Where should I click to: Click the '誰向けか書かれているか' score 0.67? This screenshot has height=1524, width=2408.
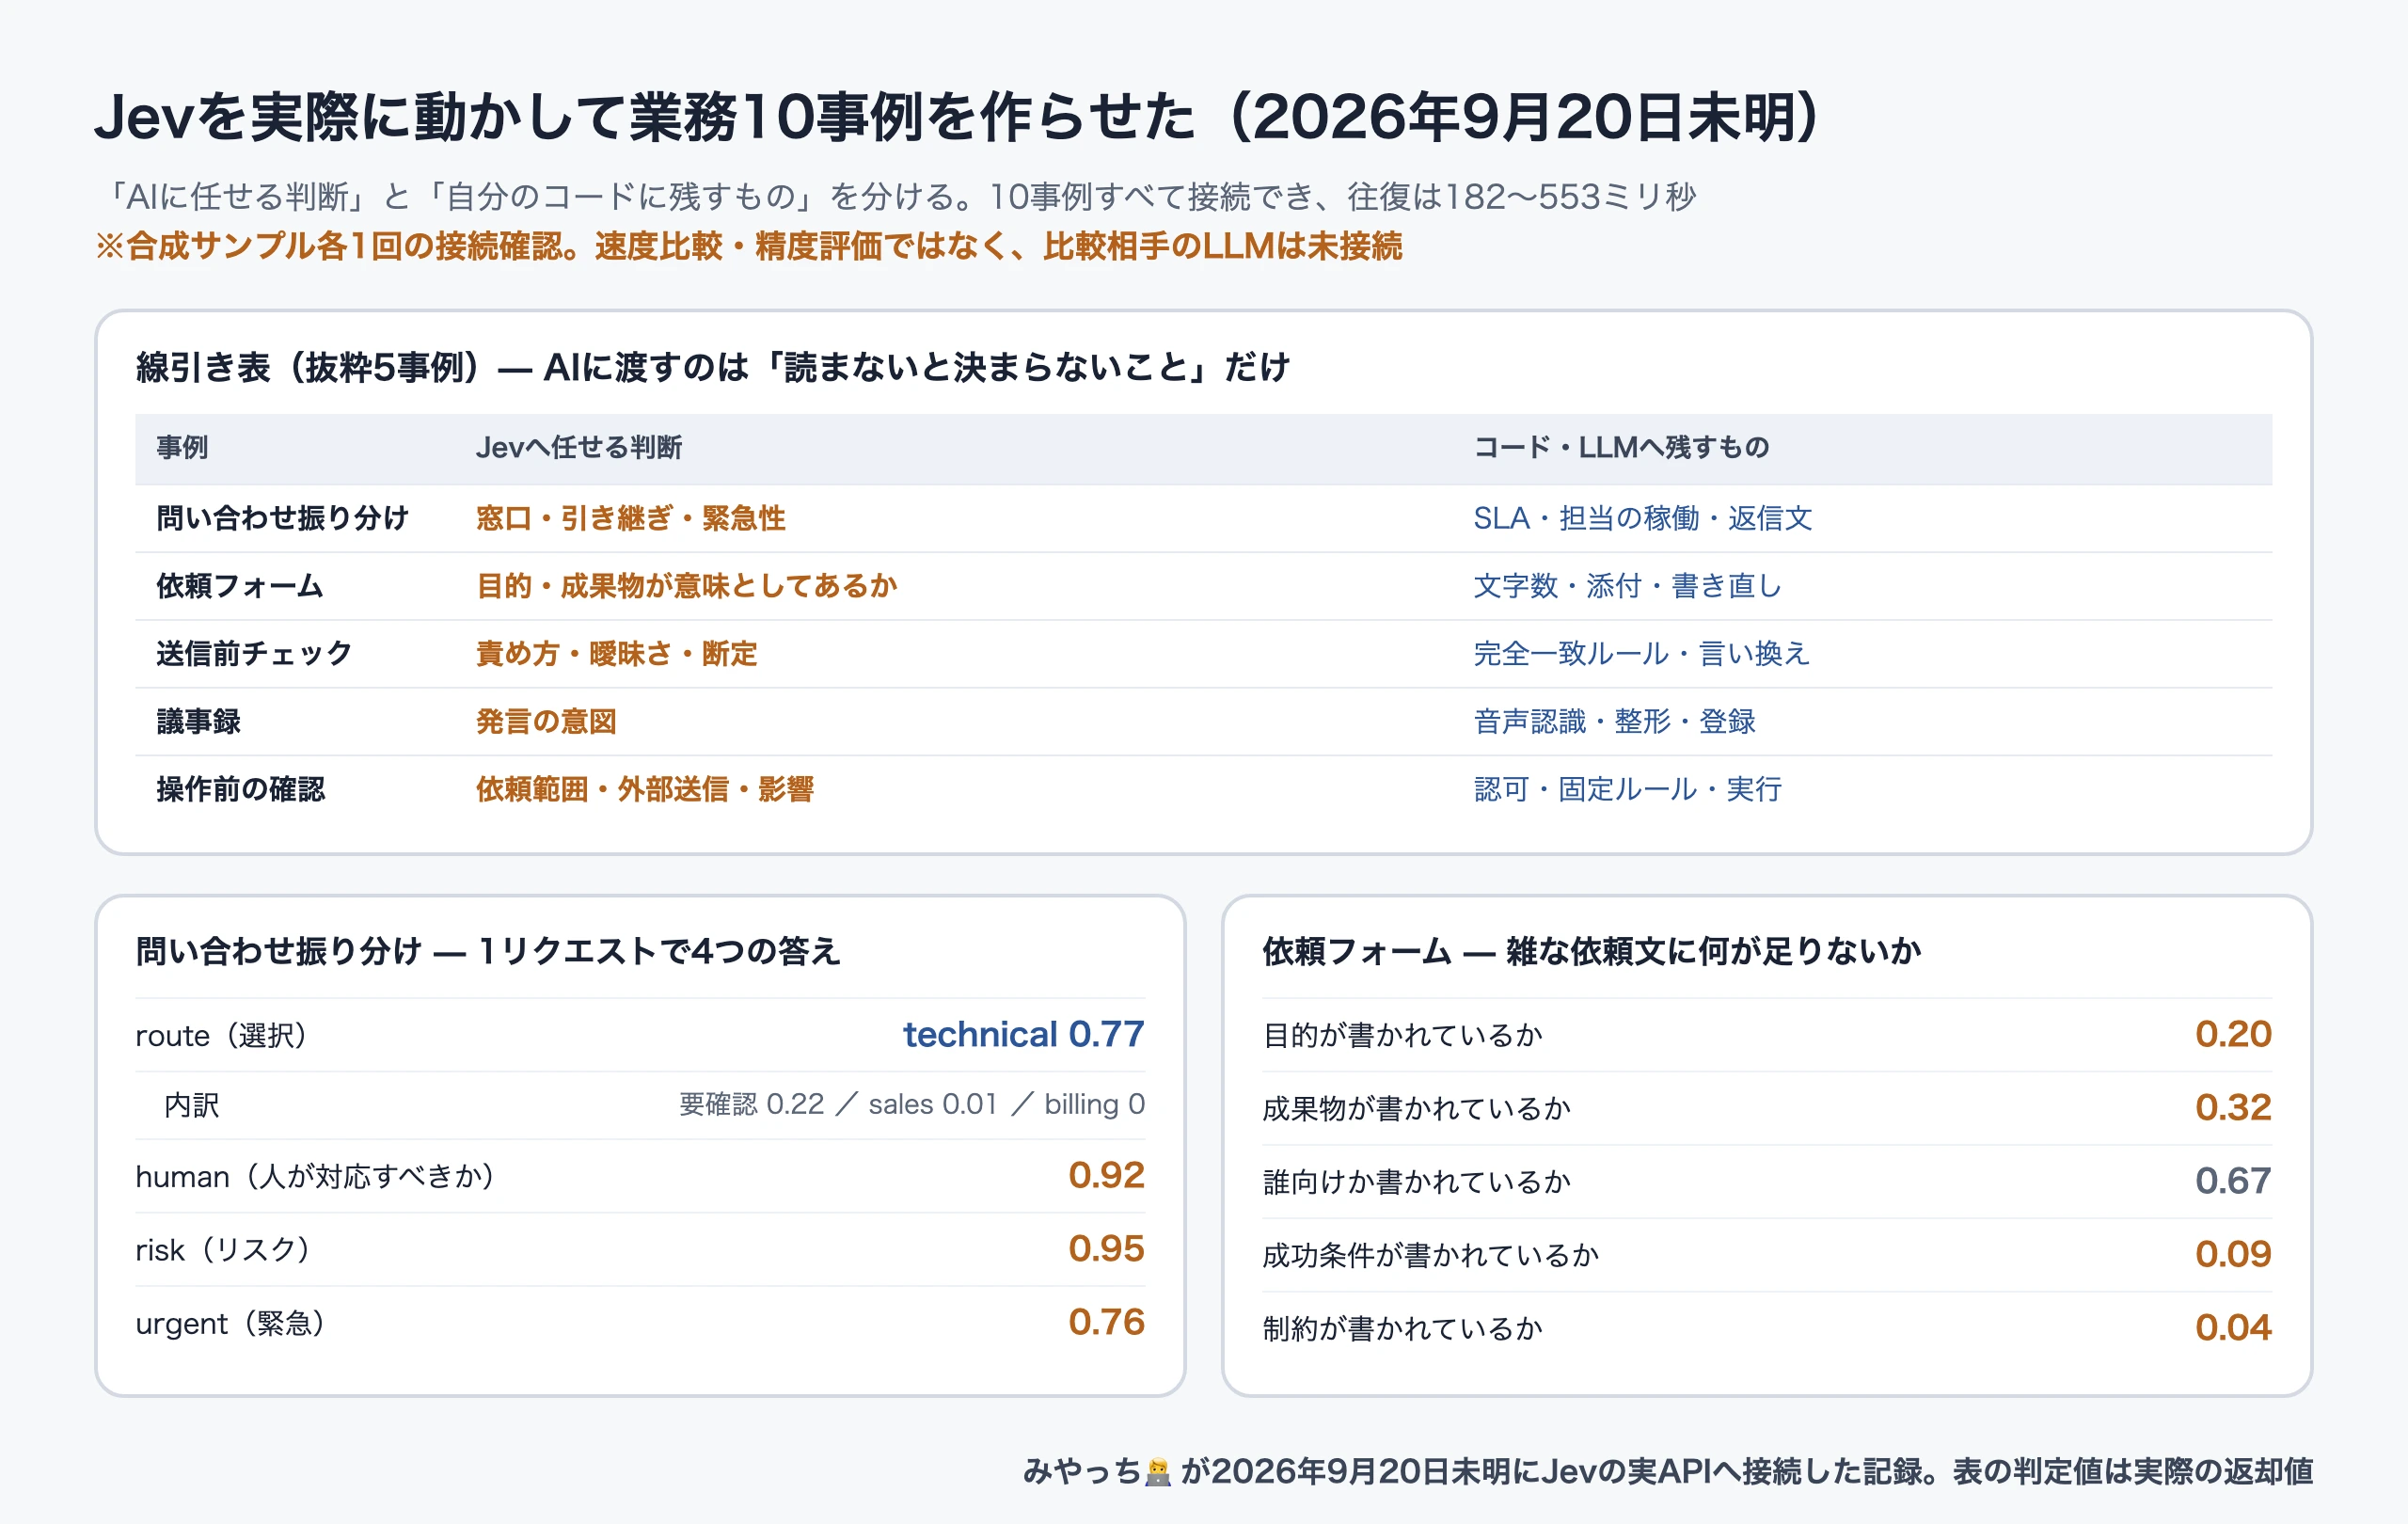[x=2233, y=1181]
